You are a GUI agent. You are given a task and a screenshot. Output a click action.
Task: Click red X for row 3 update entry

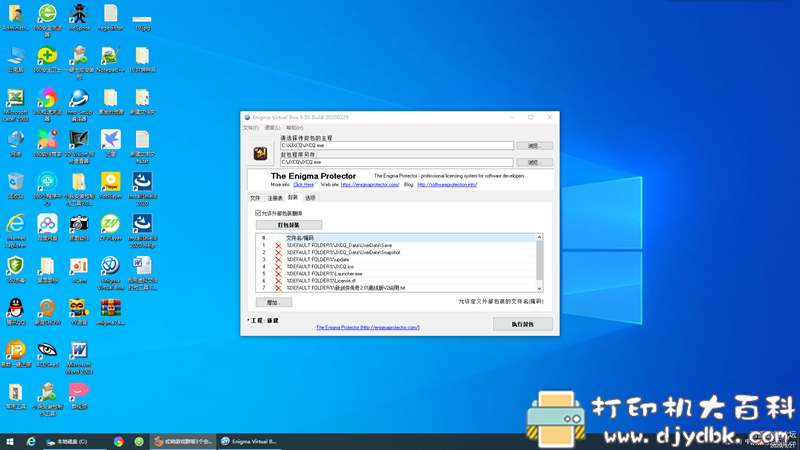coord(279,260)
